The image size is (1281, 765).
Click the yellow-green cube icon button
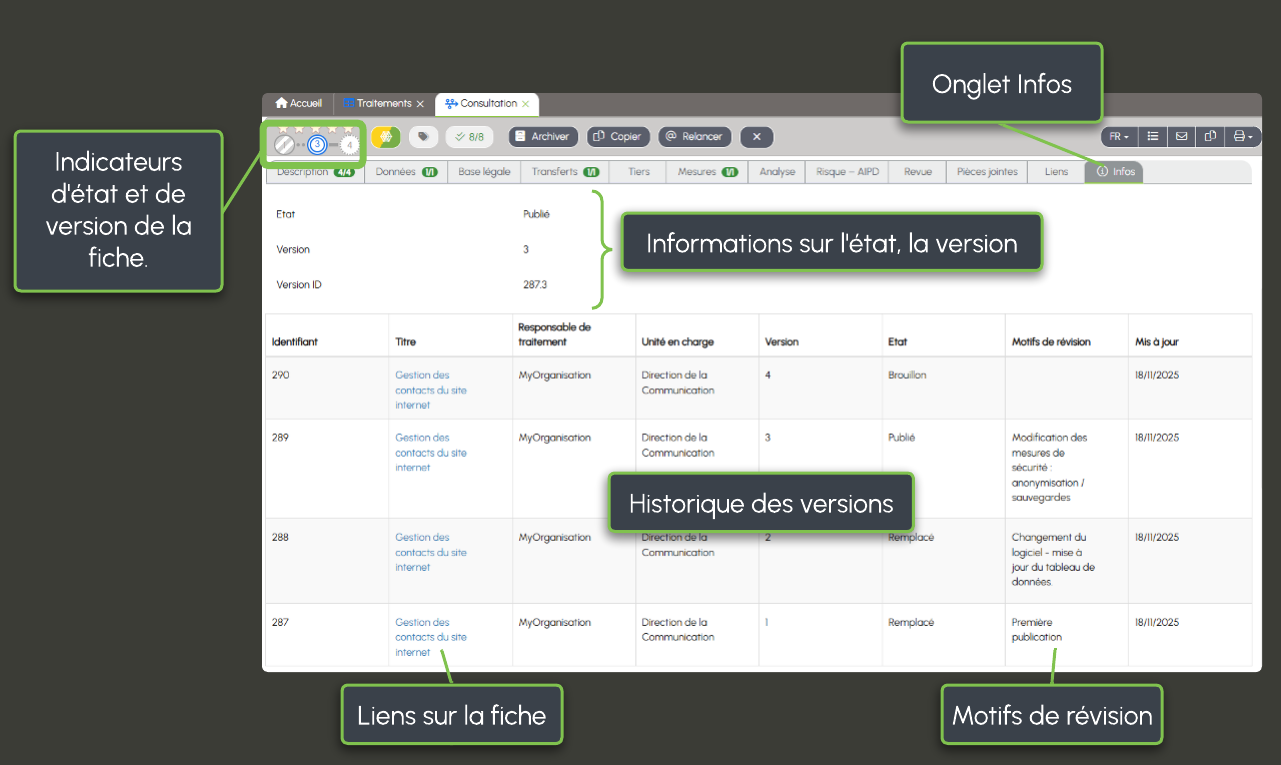[386, 137]
